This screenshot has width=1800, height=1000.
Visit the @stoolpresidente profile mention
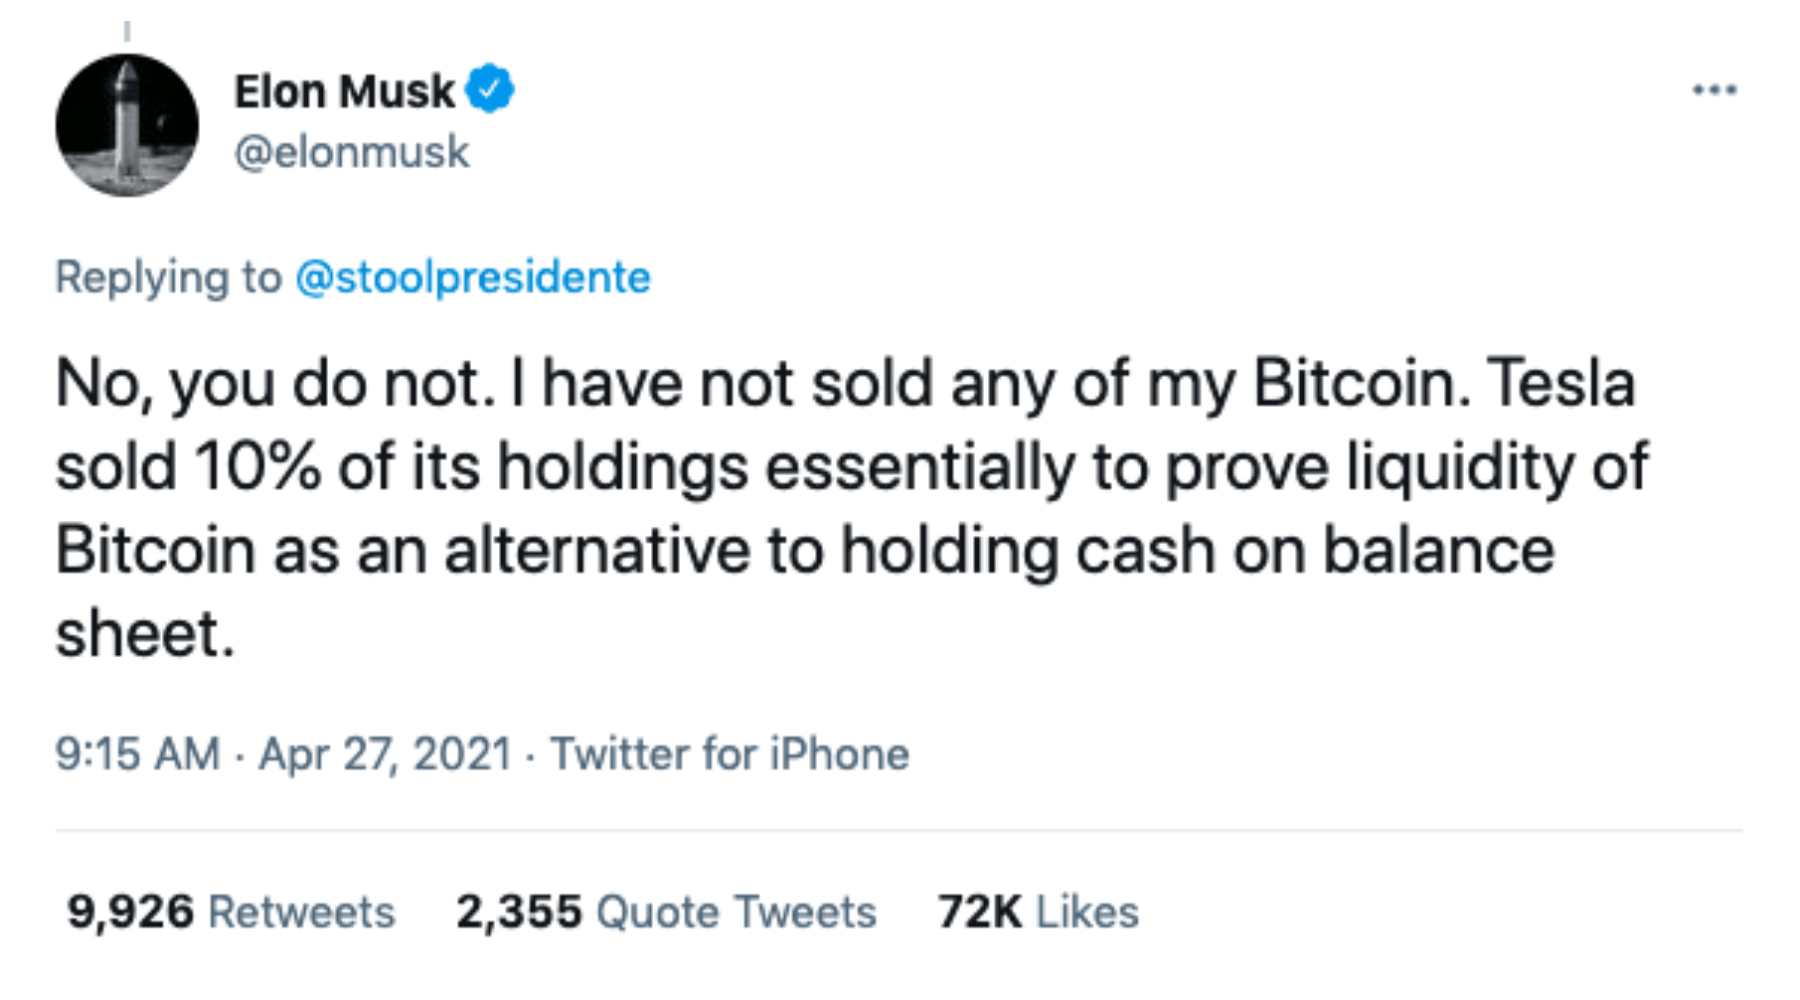(x=472, y=277)
